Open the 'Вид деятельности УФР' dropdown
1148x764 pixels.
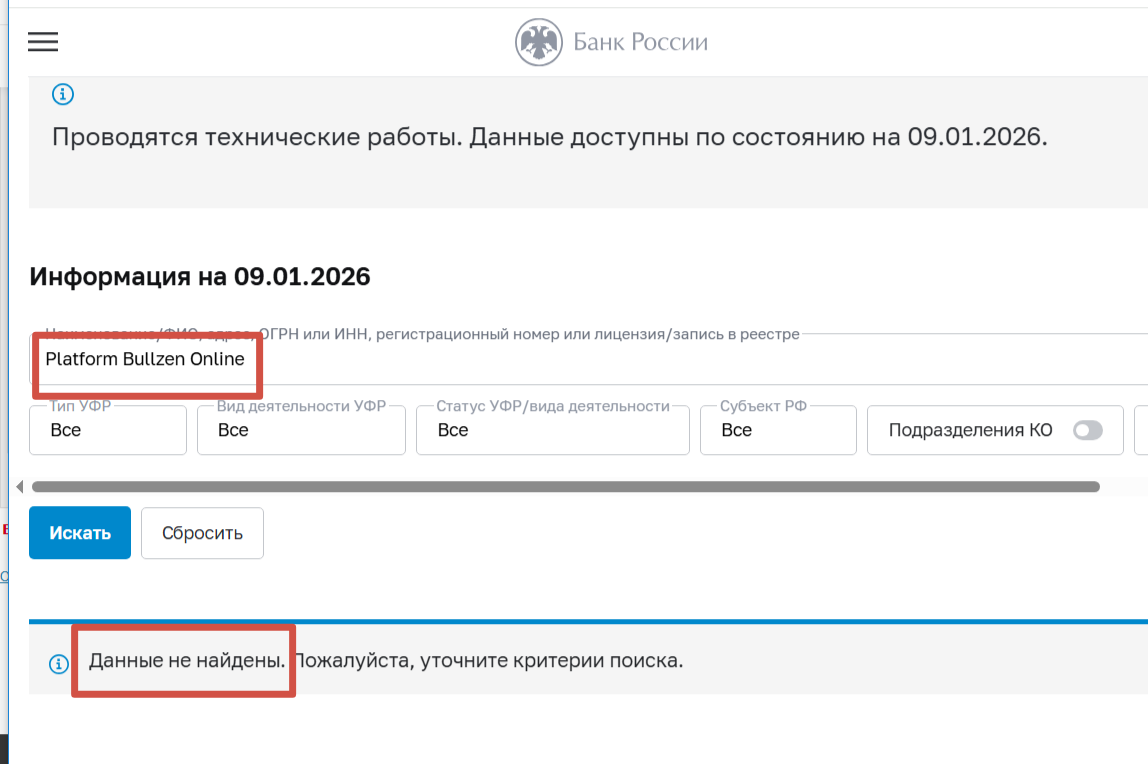click(x=301, y=430)
